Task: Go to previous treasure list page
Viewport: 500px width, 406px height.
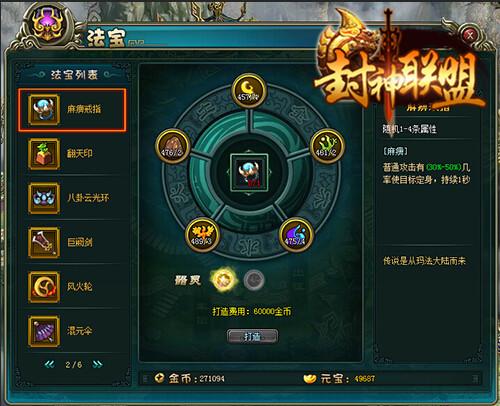Action: pyautogui.click(x=50, y=364)
